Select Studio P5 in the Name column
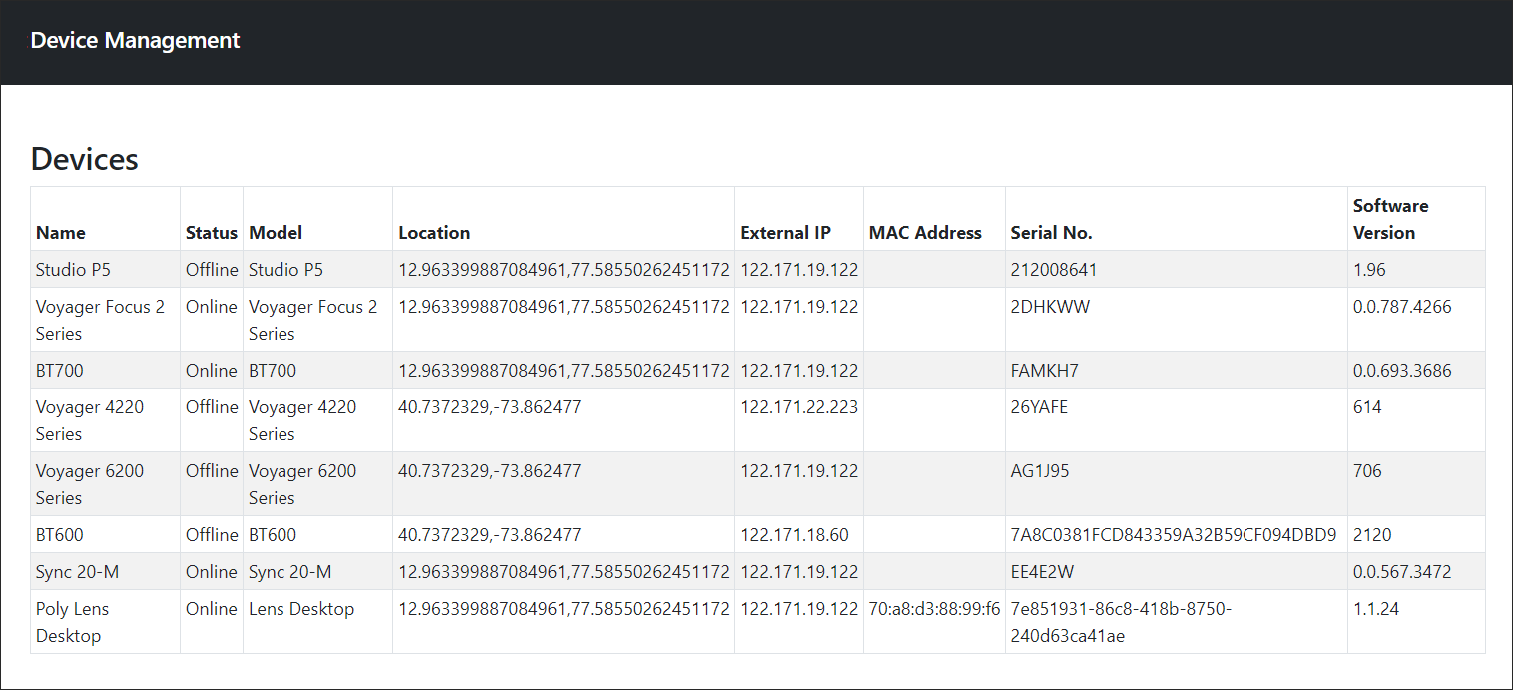Image resolution: width=1513 pixels, height=690 pixels. click(73, 270)
